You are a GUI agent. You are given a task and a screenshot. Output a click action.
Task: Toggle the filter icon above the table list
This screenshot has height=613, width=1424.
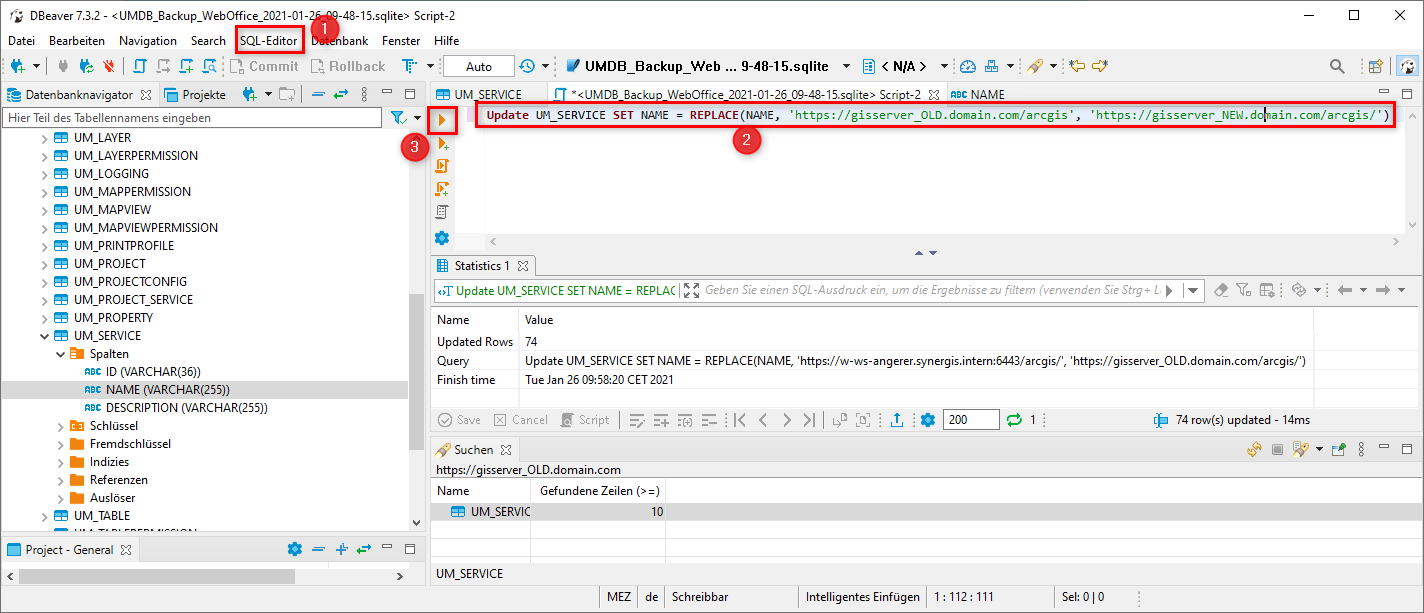pos(398,117)
